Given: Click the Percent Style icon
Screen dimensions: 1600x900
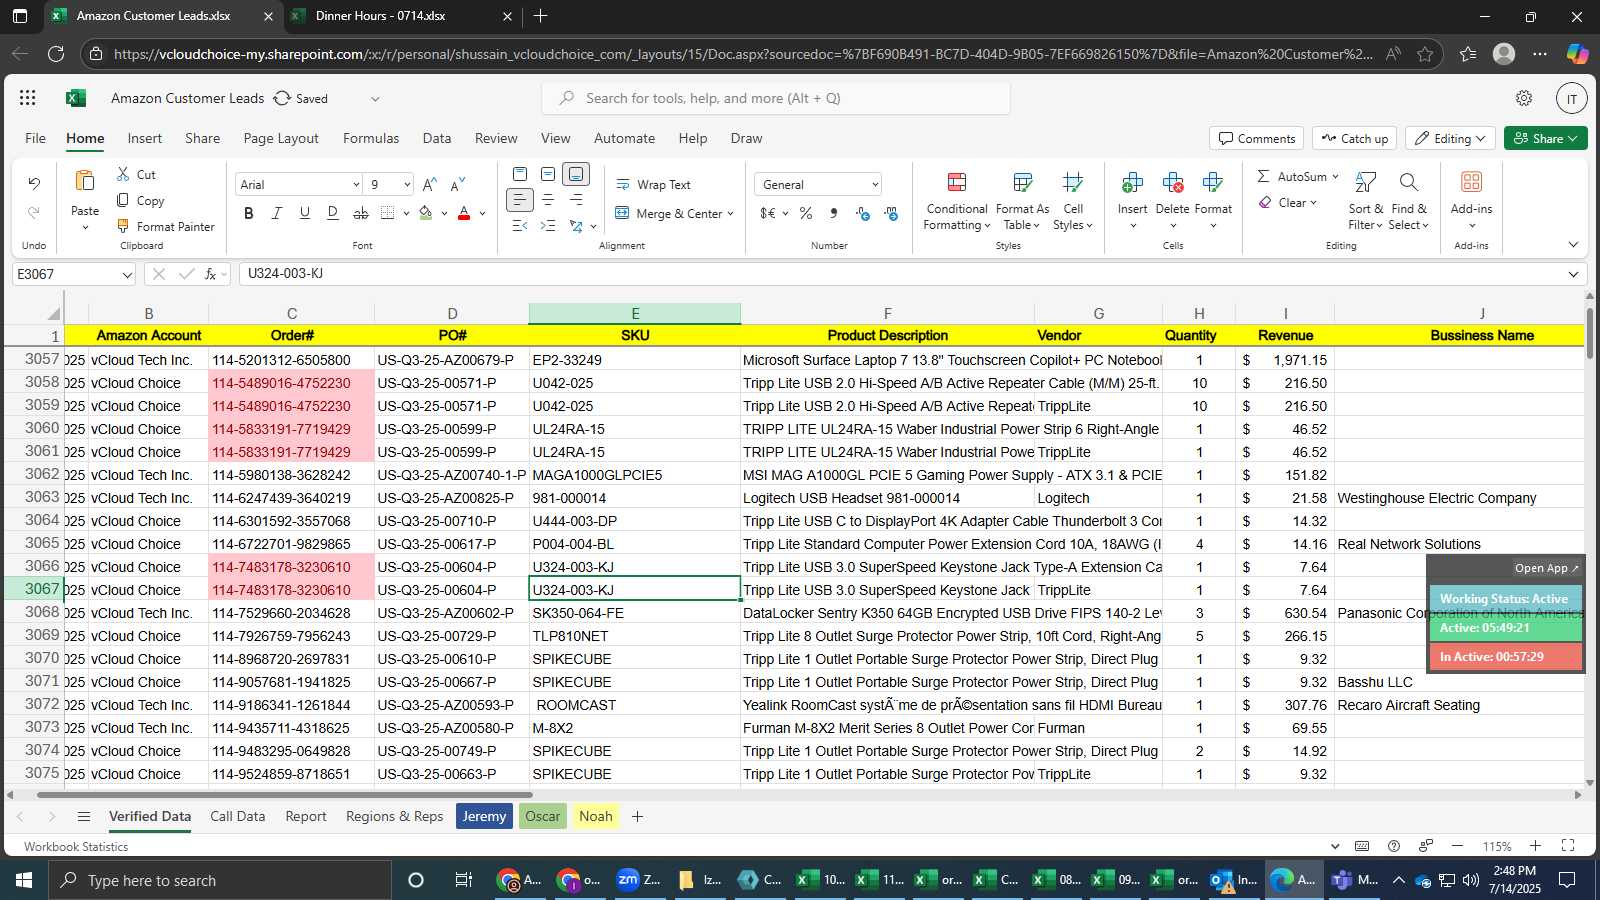Looking at the screenshot, I should pos(806,213).
